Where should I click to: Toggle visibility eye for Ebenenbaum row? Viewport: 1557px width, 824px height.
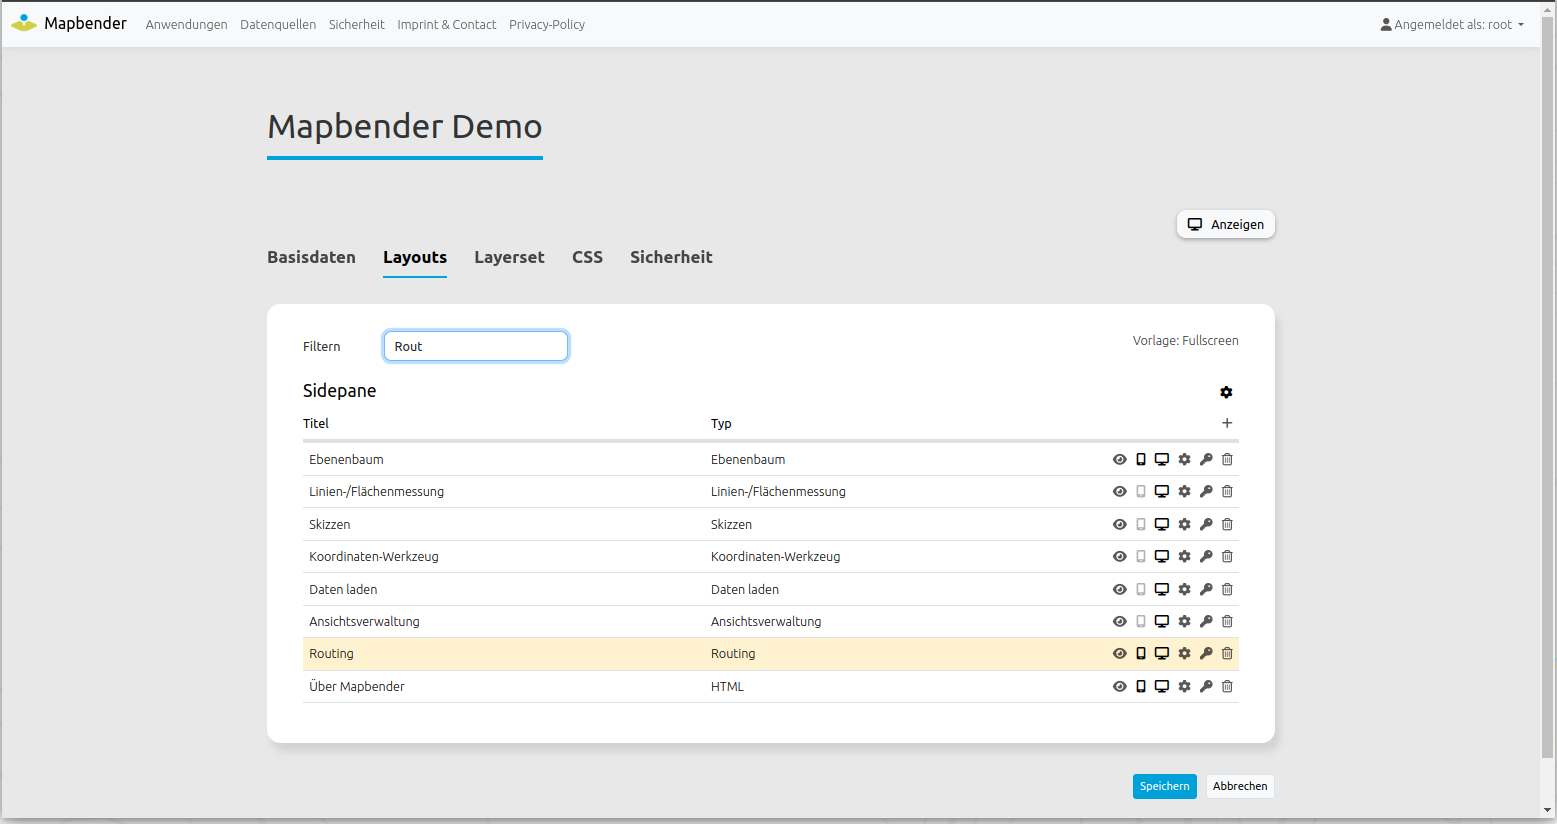[x=1120, y=459]
